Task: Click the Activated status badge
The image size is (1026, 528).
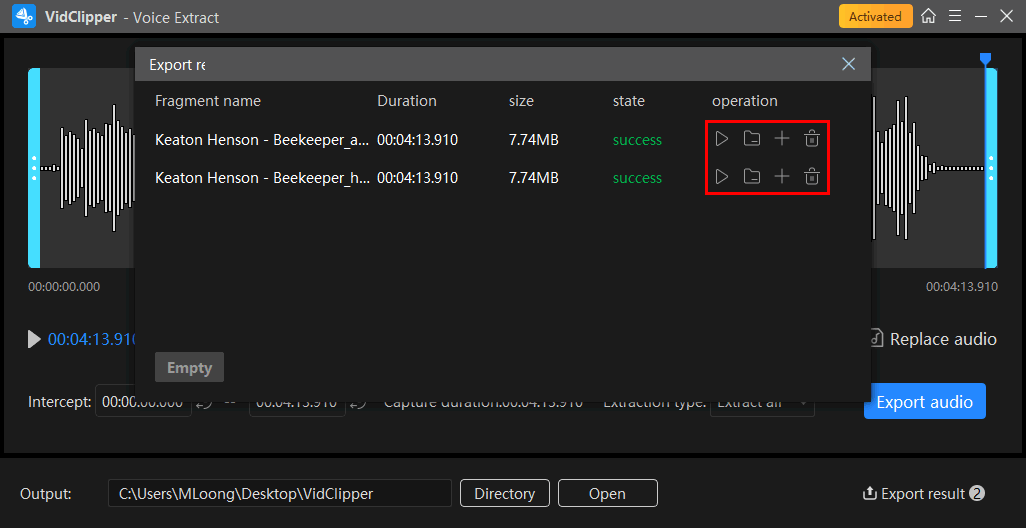Action: [x=875, y=16]
